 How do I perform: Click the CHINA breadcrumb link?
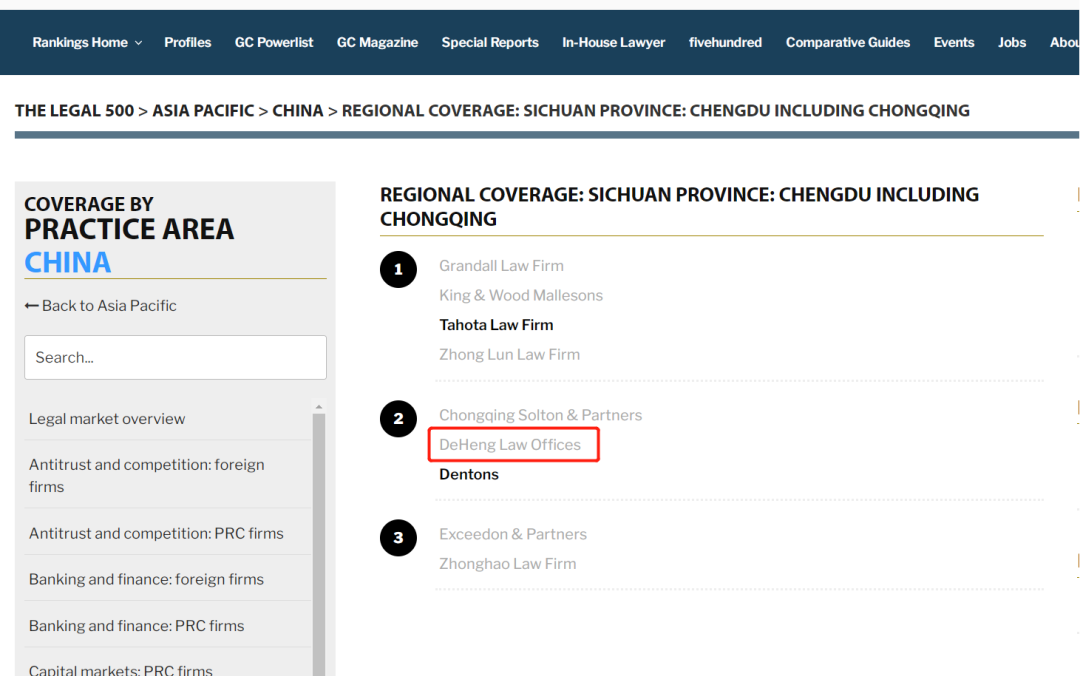pos(298,111)
